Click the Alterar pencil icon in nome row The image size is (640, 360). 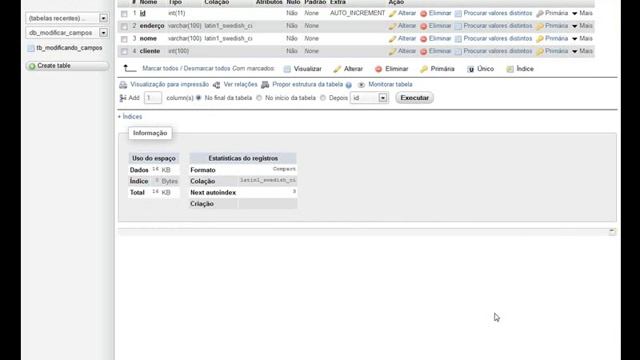(393, 39)
